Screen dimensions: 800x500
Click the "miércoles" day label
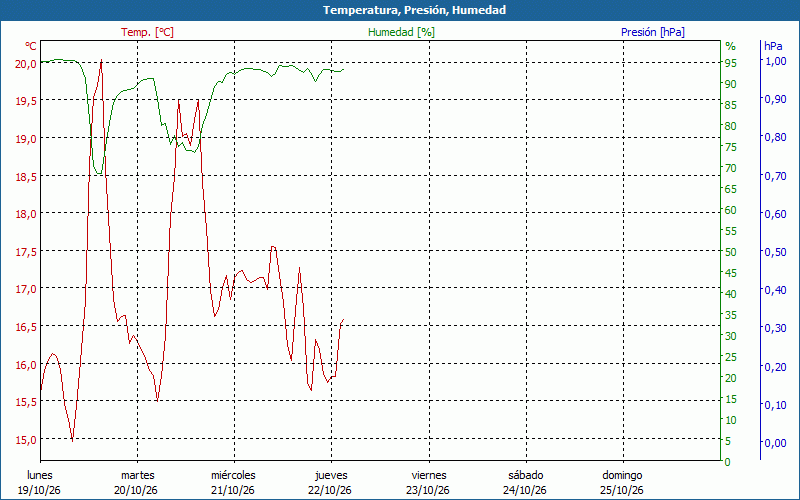coord(233,475)
